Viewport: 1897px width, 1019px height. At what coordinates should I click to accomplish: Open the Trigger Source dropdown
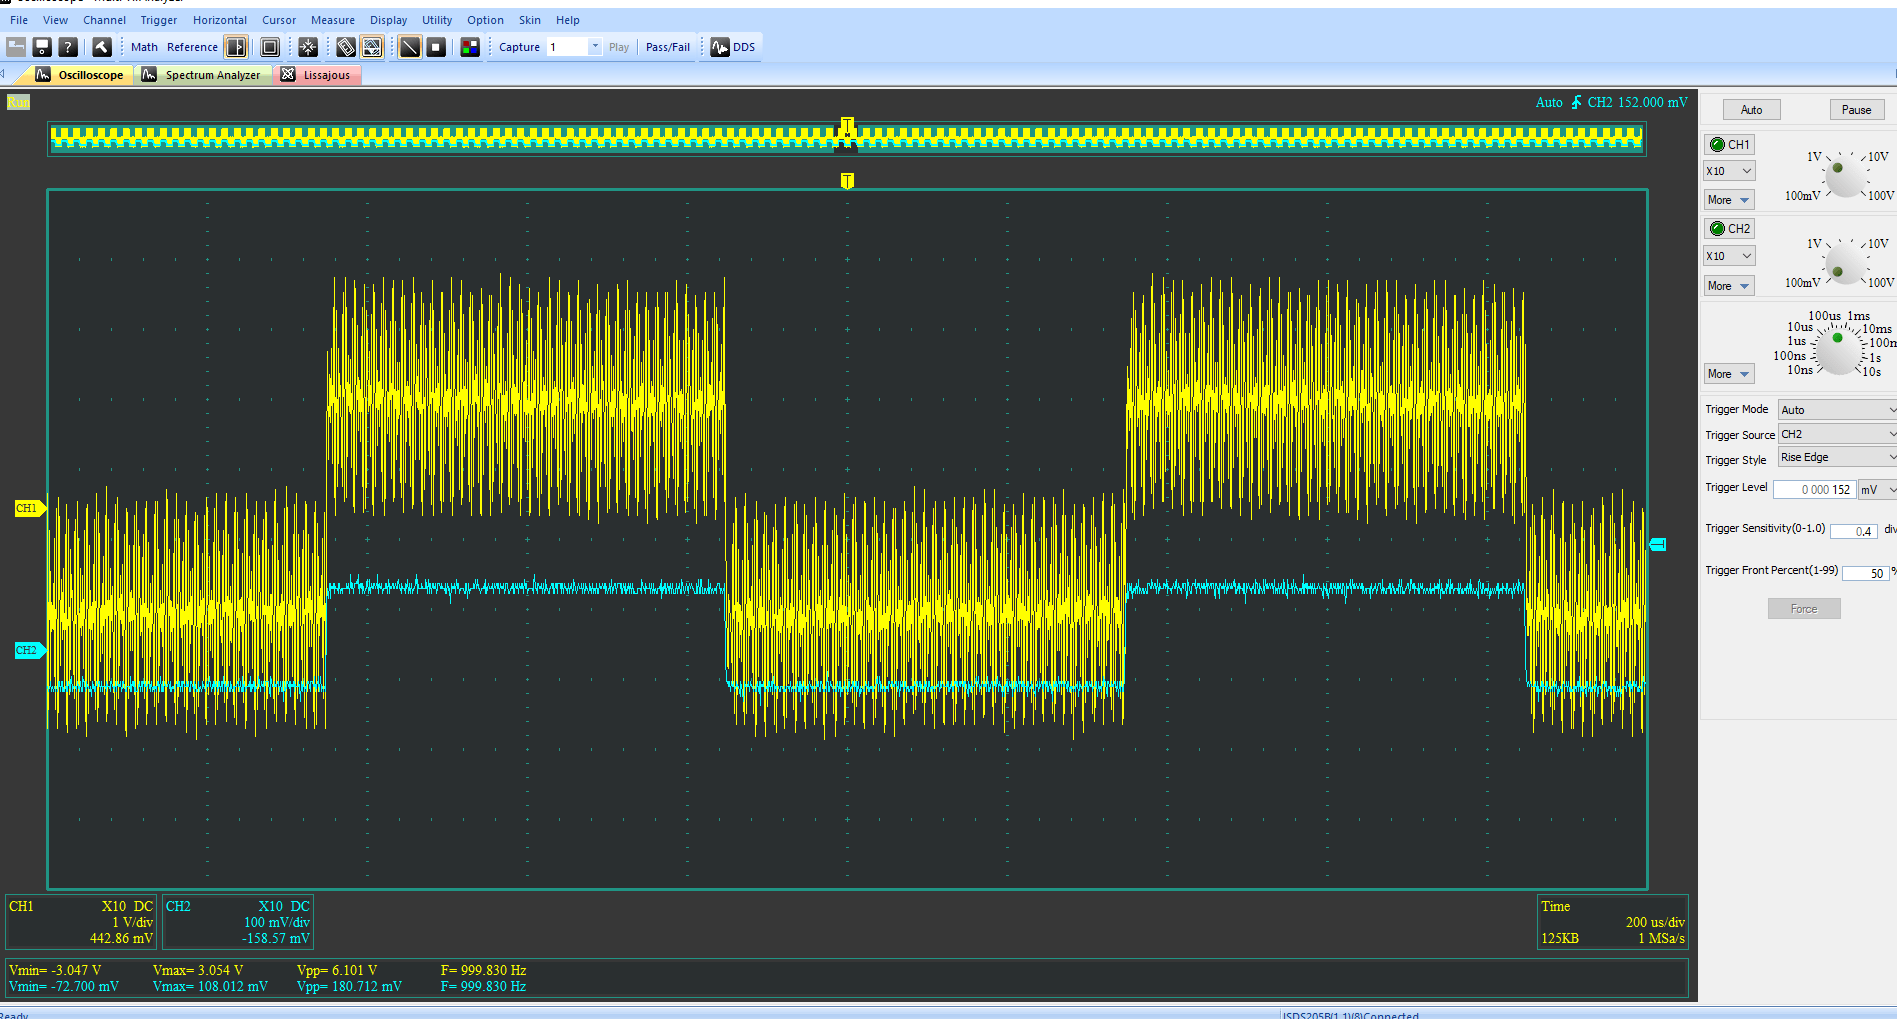pyautogui.click(x=1837, y=434)
